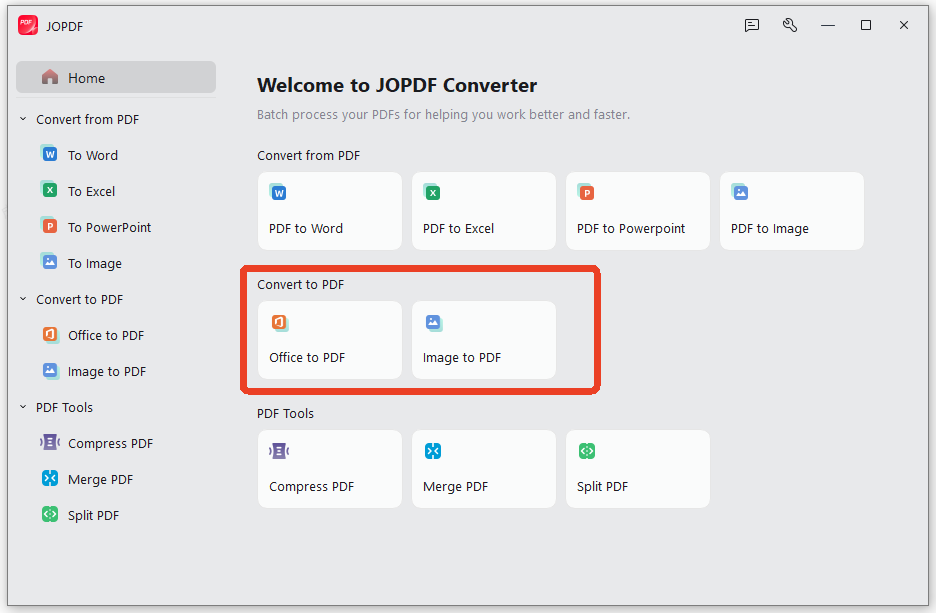Select To Excel in the sidebar
The image size is (936, 613).
[91, 192]
